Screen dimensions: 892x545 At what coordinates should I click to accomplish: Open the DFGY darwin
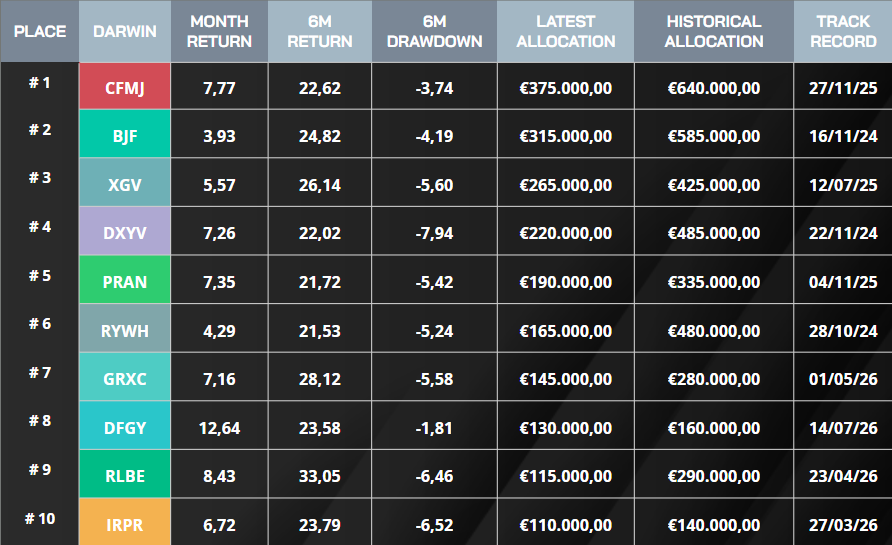point(125,426)
